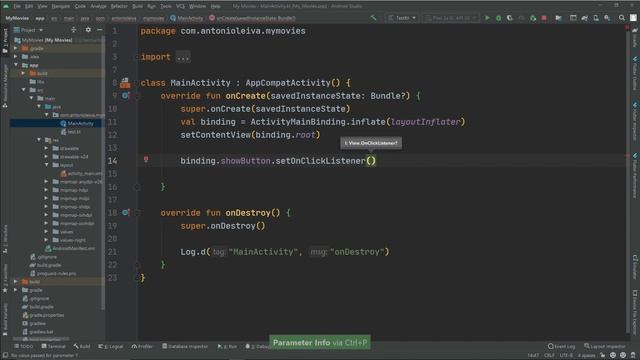
Task: Open the device selector dropdown
Action: [x=451, y=18]
